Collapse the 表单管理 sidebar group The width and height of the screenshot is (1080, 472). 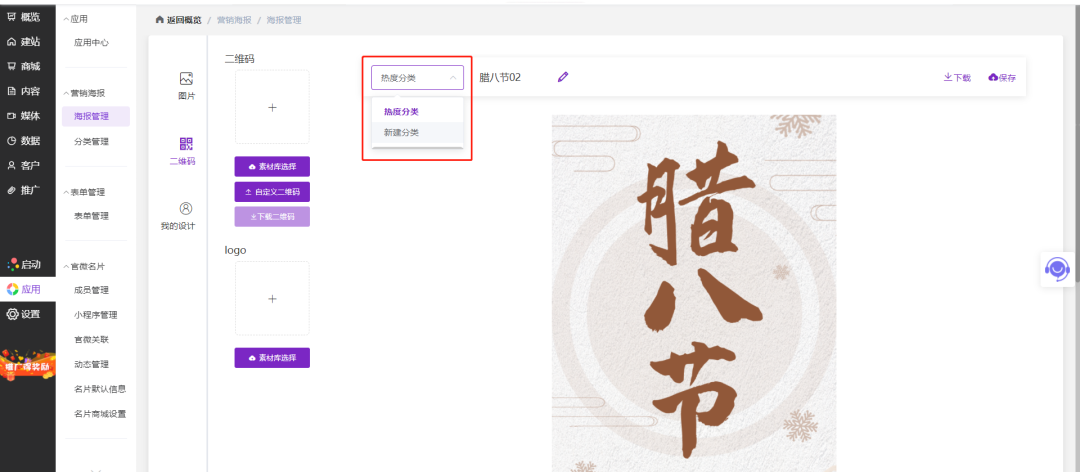point(66,192)
